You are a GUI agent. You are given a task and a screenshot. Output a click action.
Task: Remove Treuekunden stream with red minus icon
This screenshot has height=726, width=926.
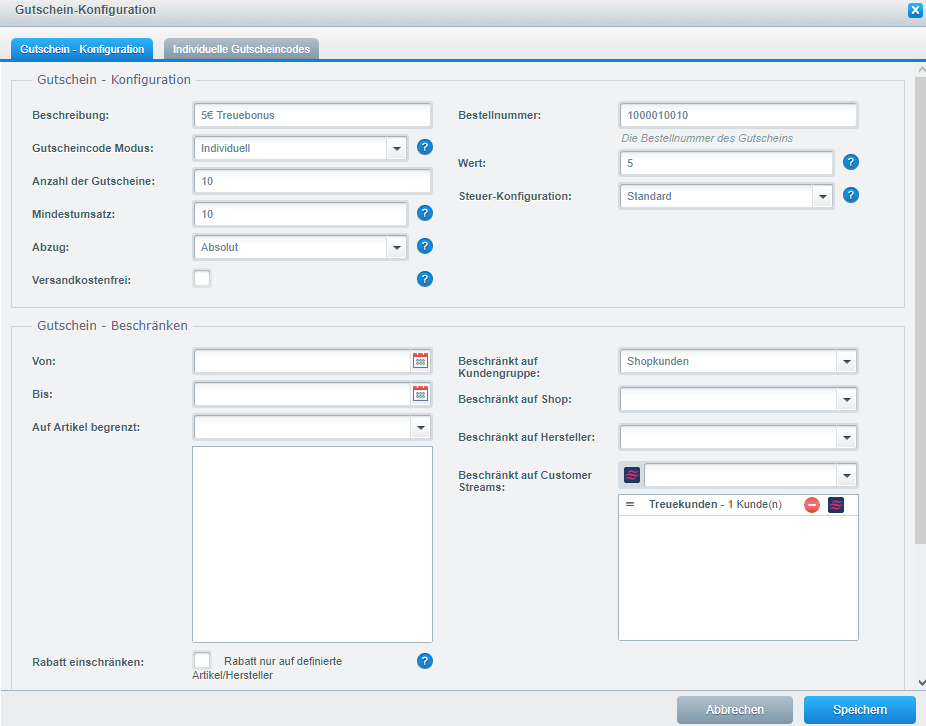pos(812,505)
